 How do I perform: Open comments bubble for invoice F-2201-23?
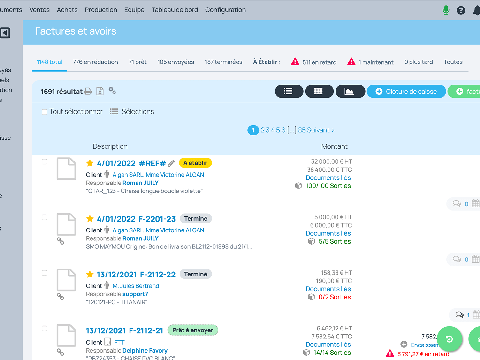(x=456, y=259)
